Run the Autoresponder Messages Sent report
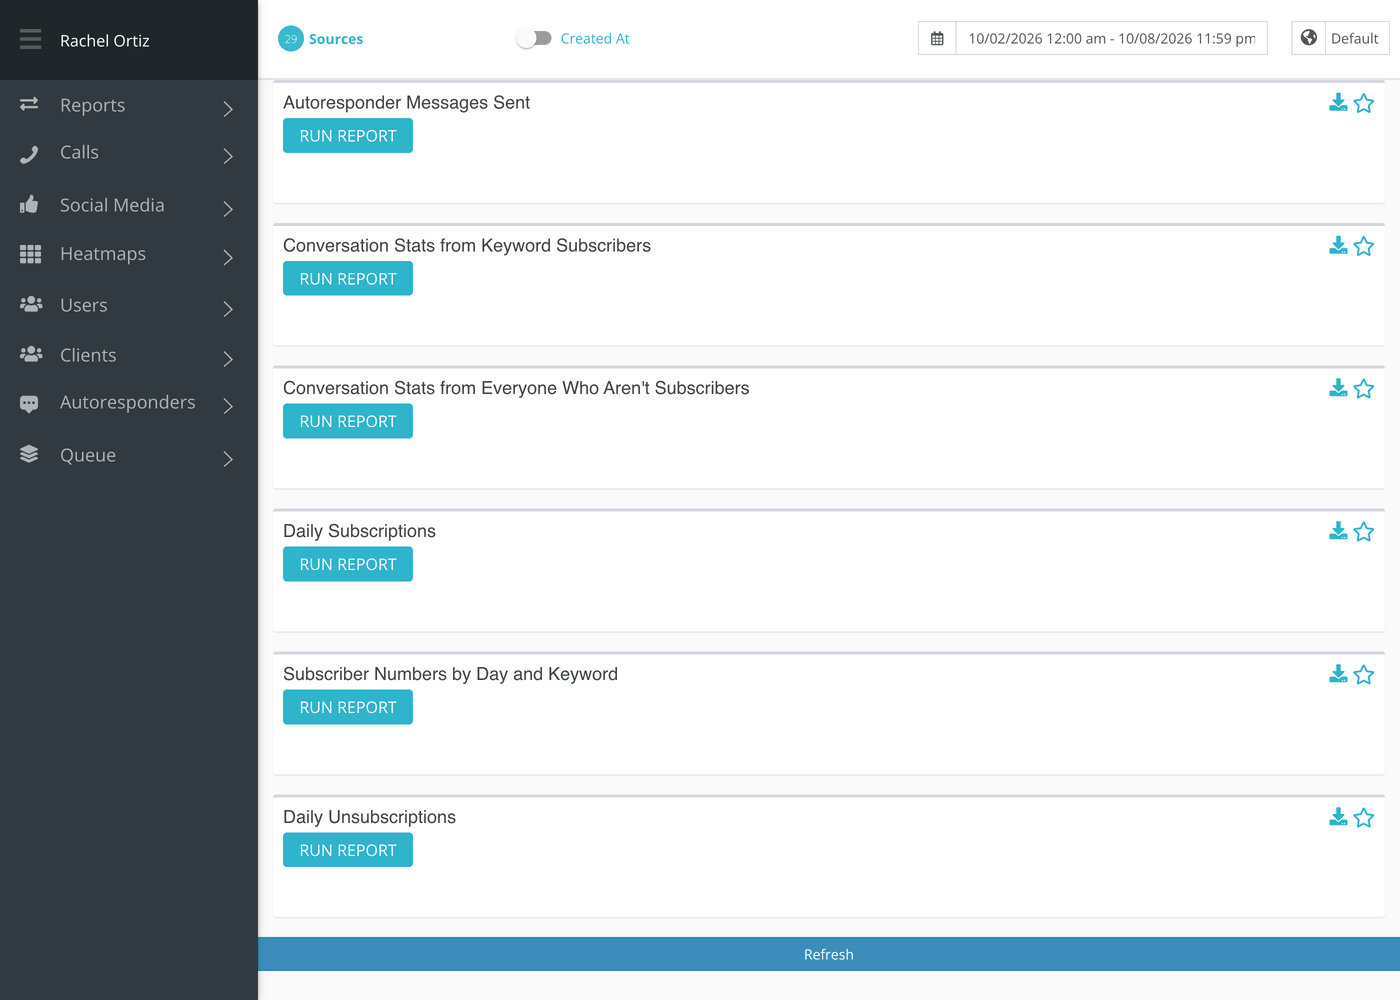Screen dimensions: 1400x1000 [x=348, y=136]
